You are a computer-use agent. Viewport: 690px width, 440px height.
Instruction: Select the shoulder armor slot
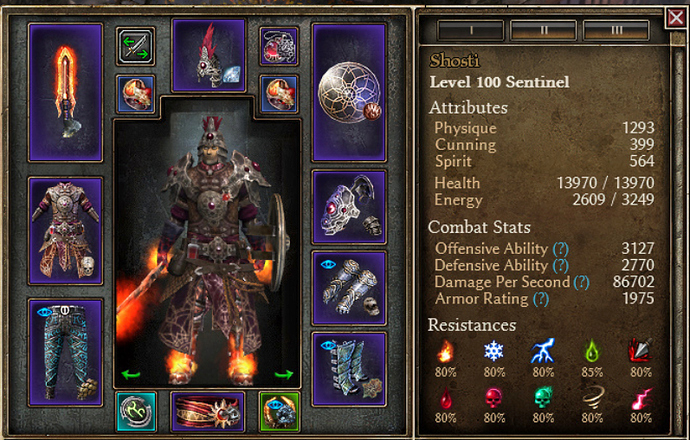point(349,207)
